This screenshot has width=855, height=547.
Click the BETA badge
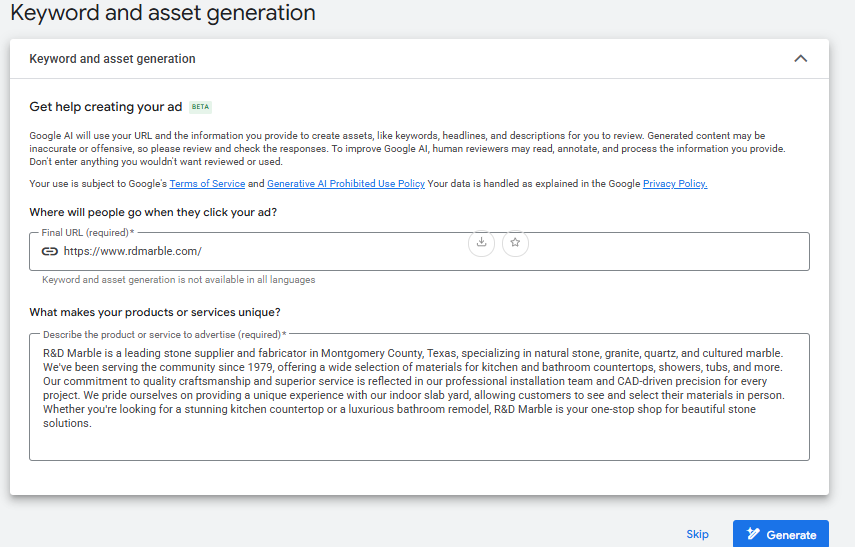[x=200, y=107]
